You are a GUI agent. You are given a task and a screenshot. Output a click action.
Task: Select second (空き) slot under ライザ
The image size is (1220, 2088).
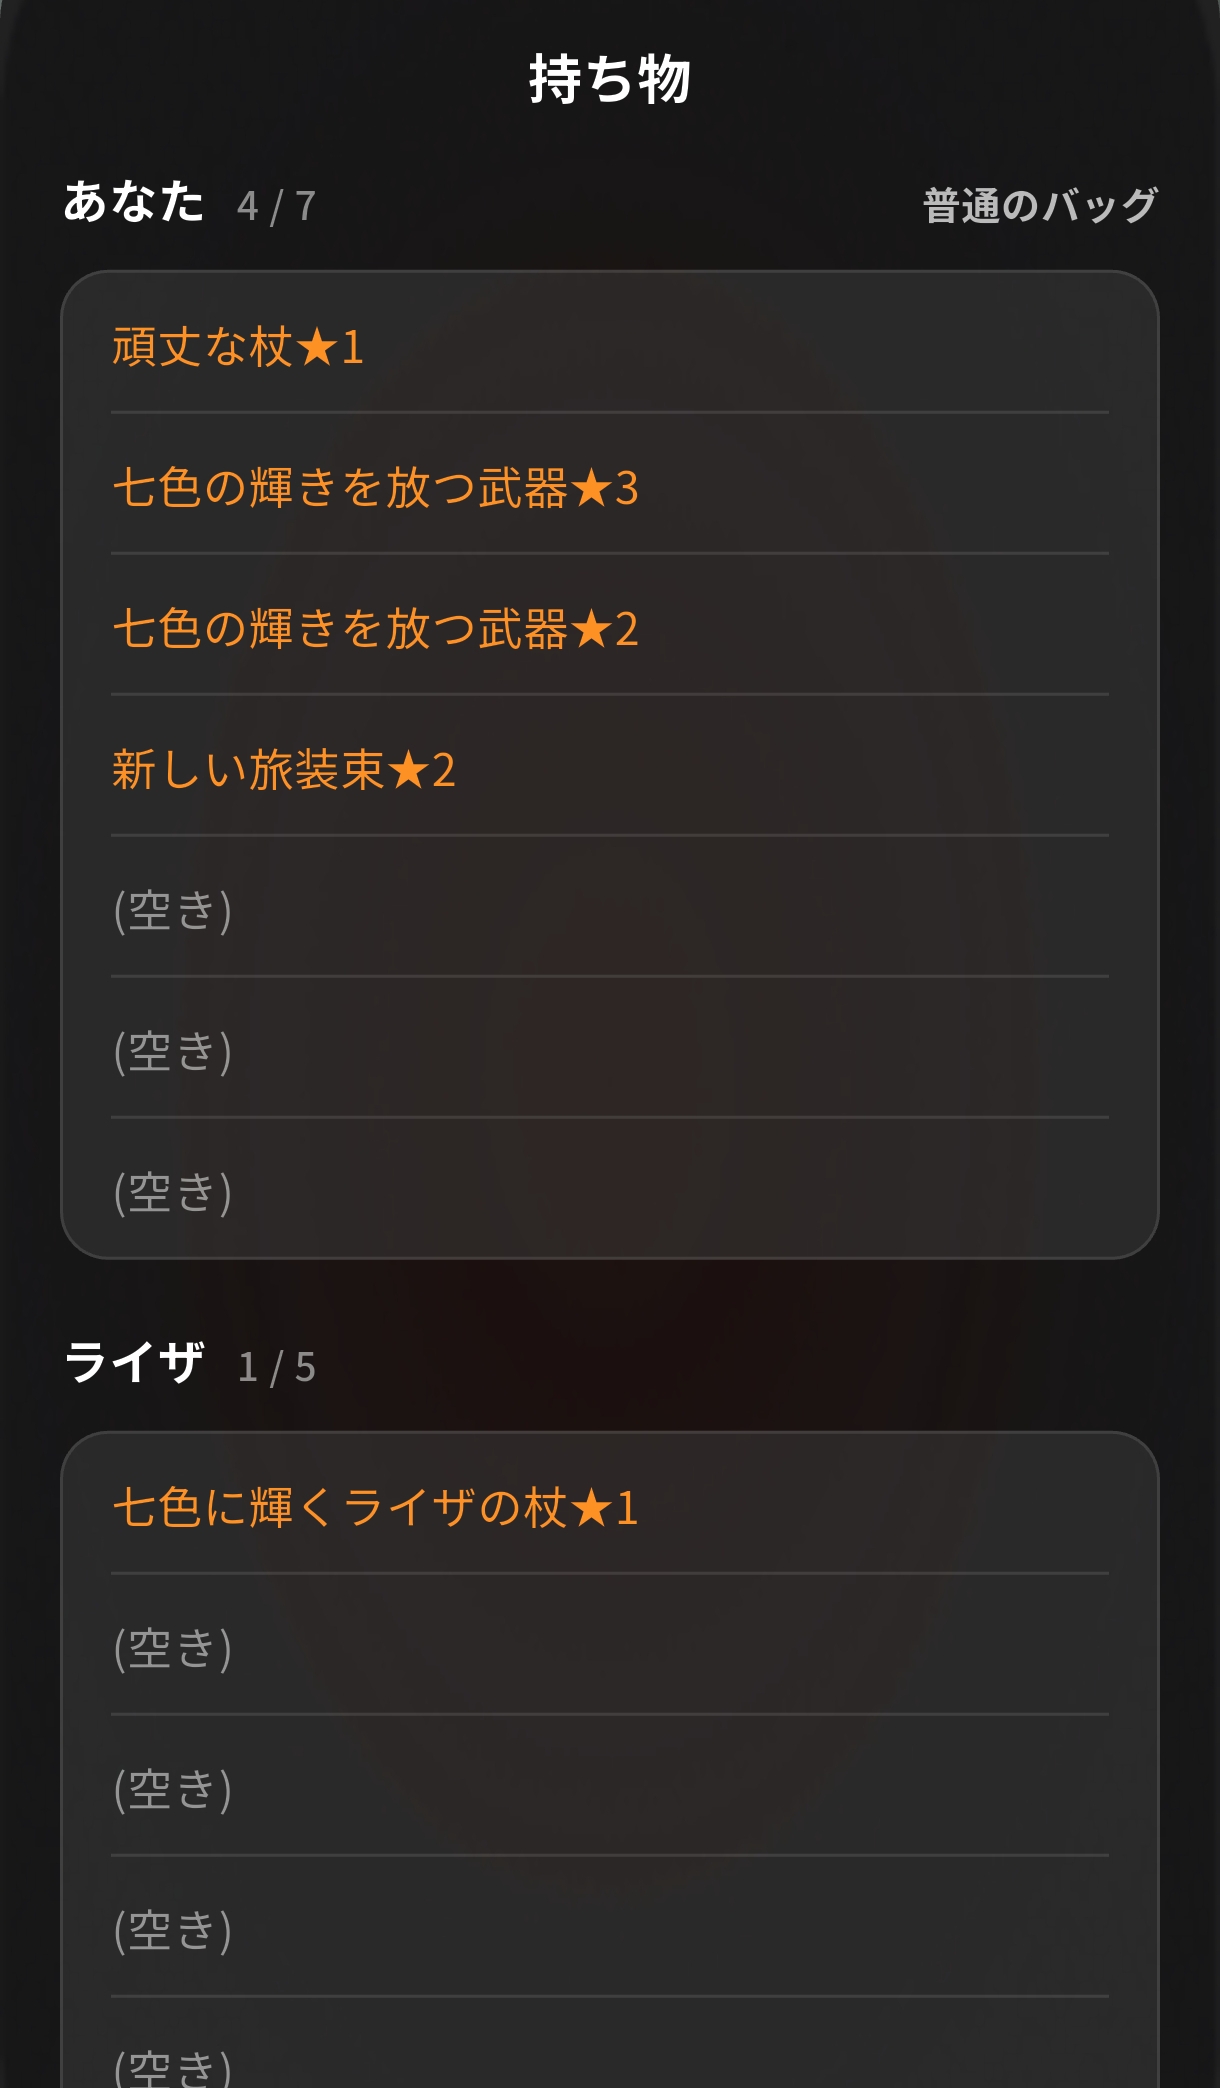click(610, 1786)
